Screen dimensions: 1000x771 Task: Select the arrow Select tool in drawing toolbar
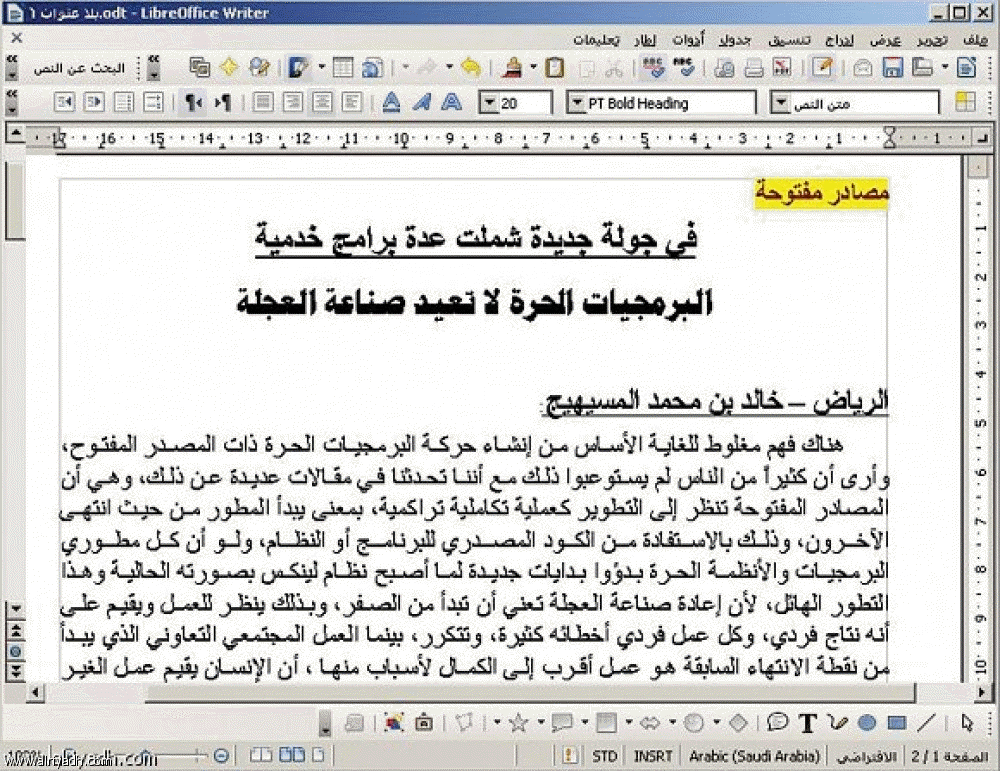[x=967, y=723]
